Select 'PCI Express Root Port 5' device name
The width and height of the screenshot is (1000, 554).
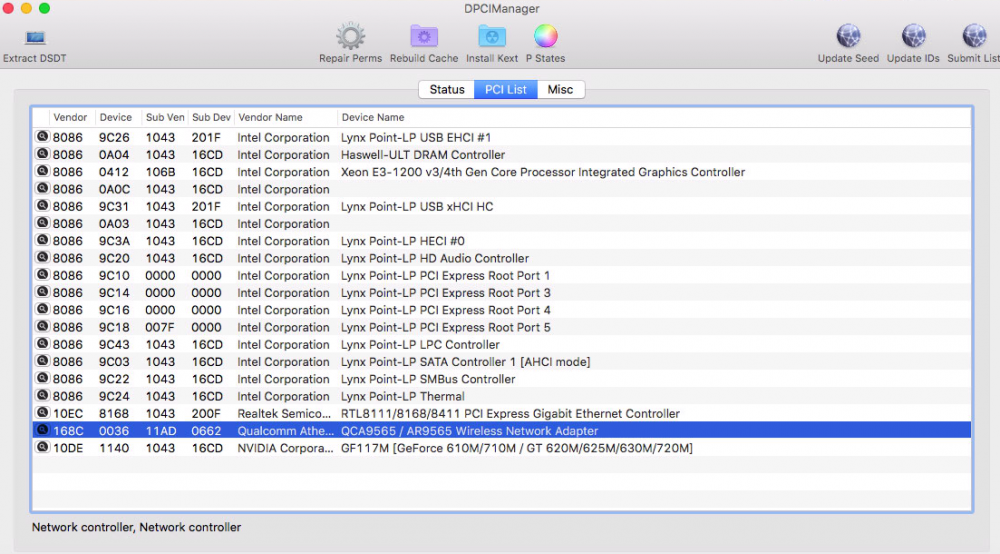pos(446,327)
